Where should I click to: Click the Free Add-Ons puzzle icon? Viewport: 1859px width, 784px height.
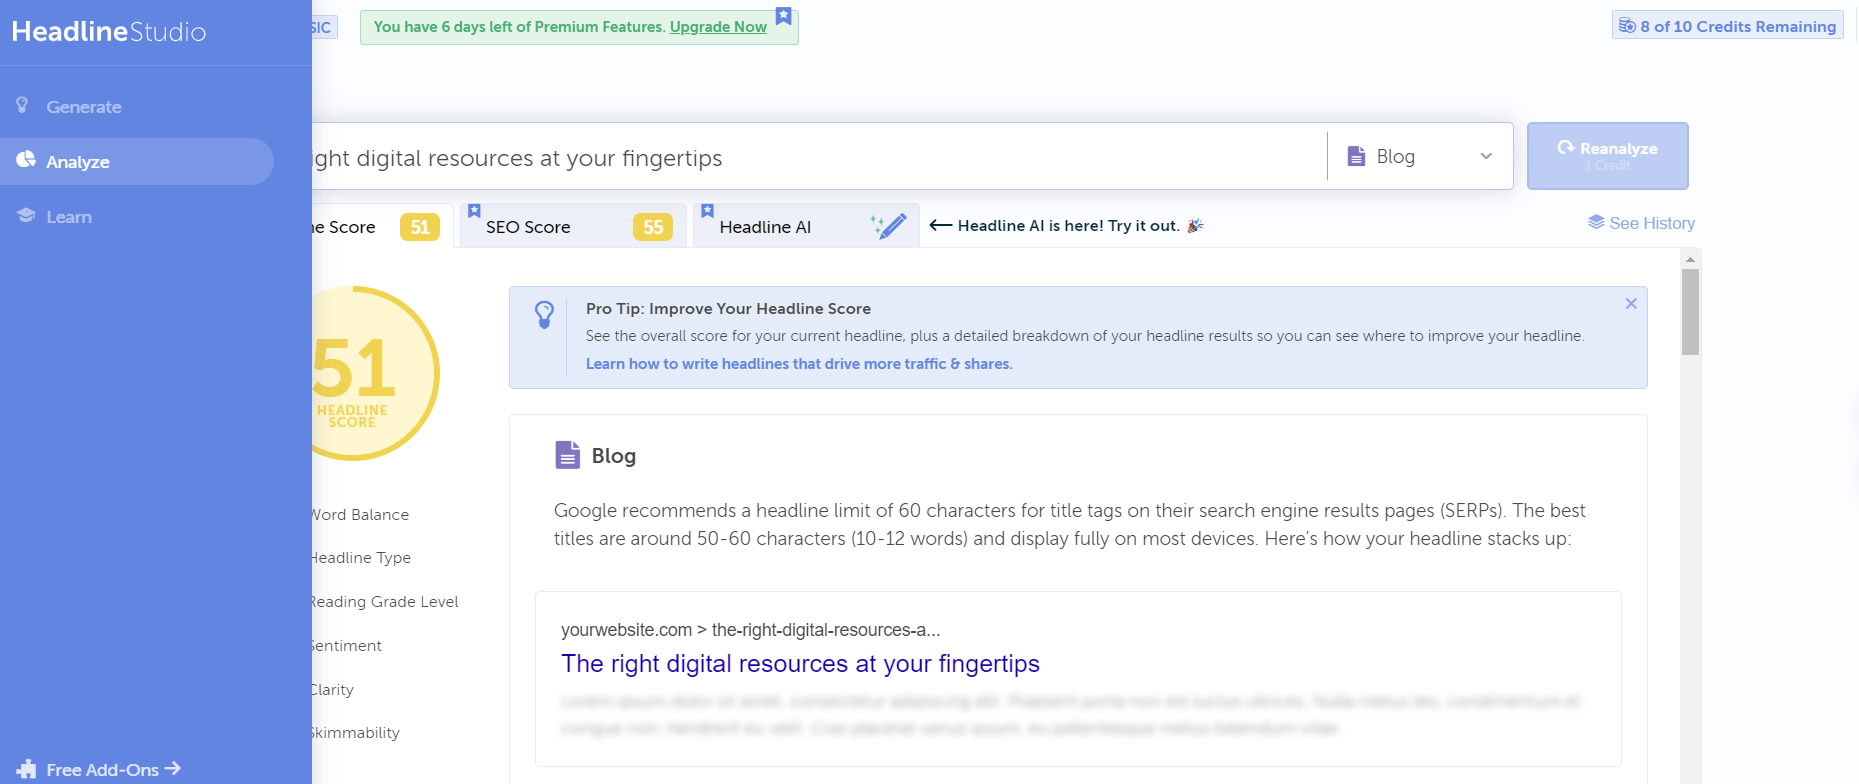click(x=27, y=769)
